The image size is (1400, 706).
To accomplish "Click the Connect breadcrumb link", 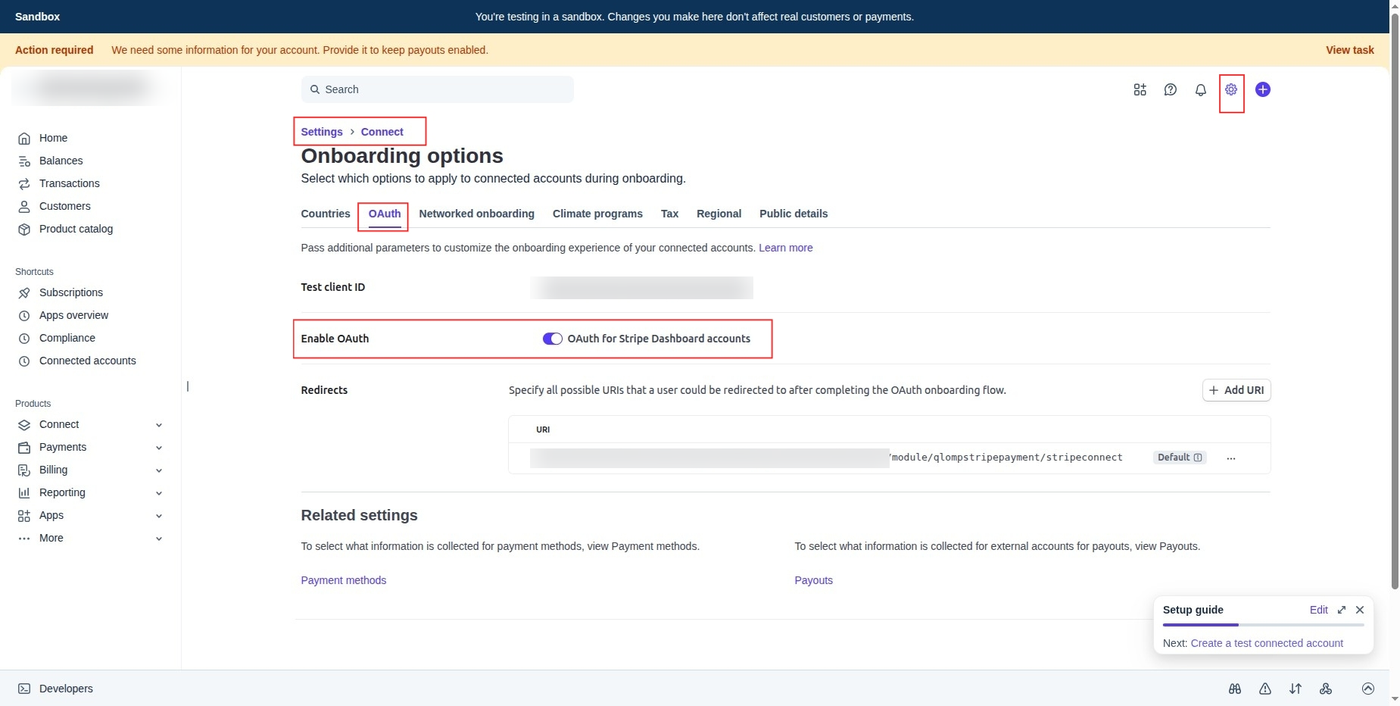I will (x=382, y=132).
